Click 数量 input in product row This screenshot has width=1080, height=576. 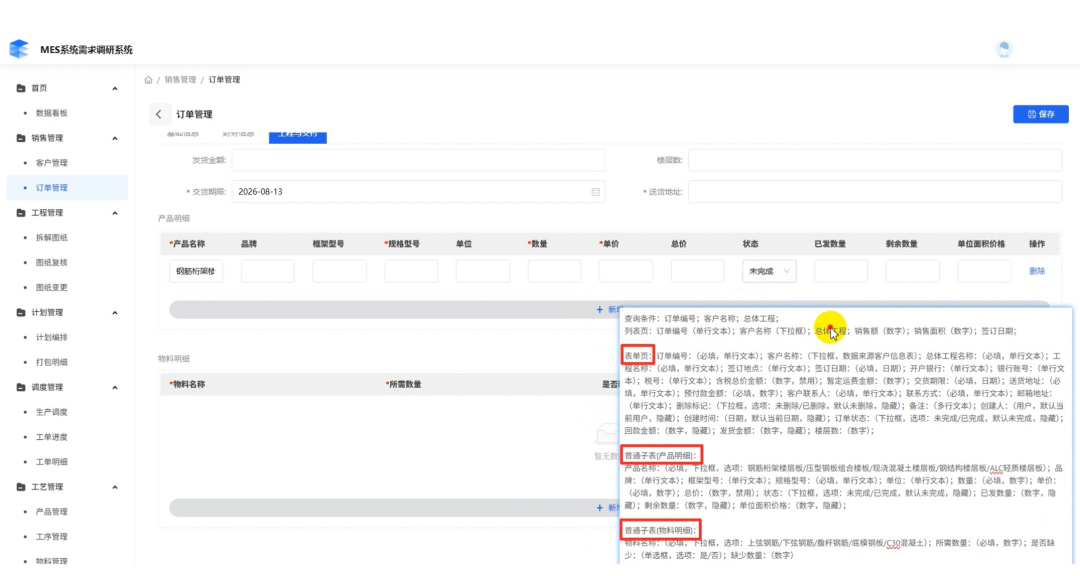click(554, 271)
